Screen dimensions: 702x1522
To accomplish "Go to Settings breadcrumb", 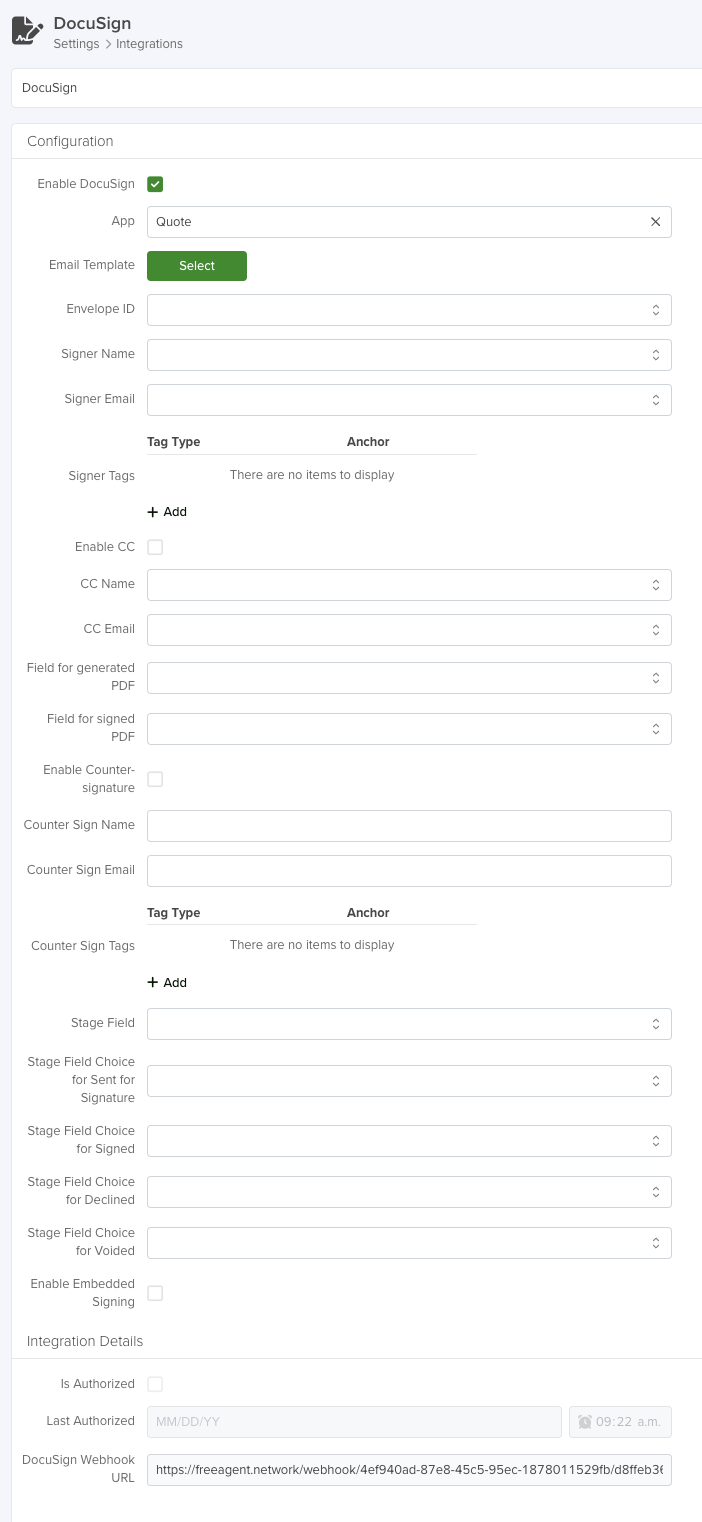I will [x=76, y=44].
